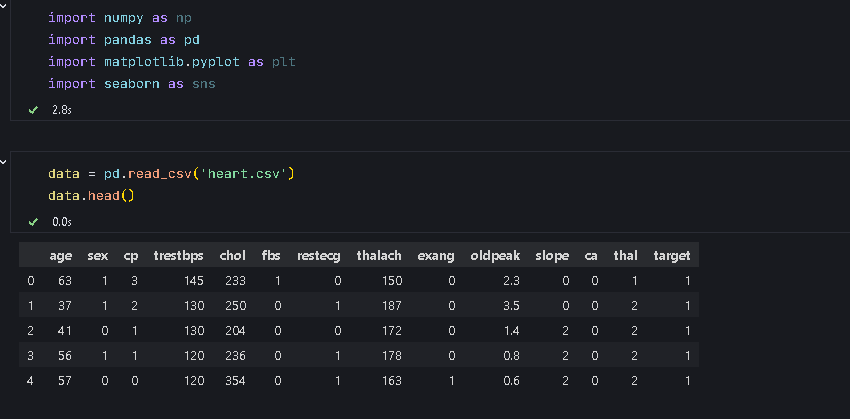Click chol value 204
The height and width of the screenshot is (419, 850).
pos(235,331)
